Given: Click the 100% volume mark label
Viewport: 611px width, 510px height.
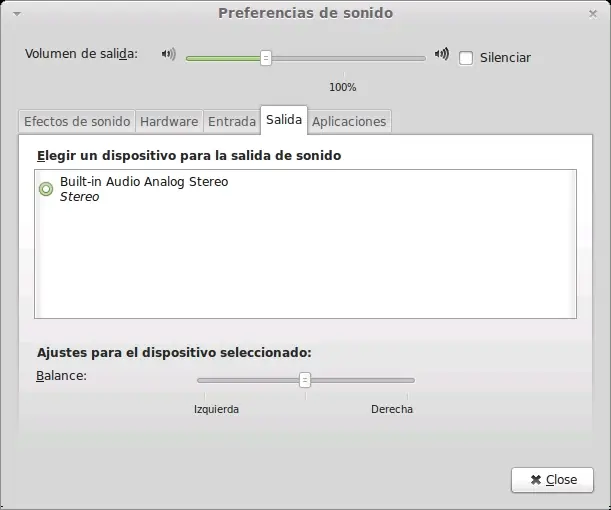Looking at the screenshot, I should click(x=343, y=87).
